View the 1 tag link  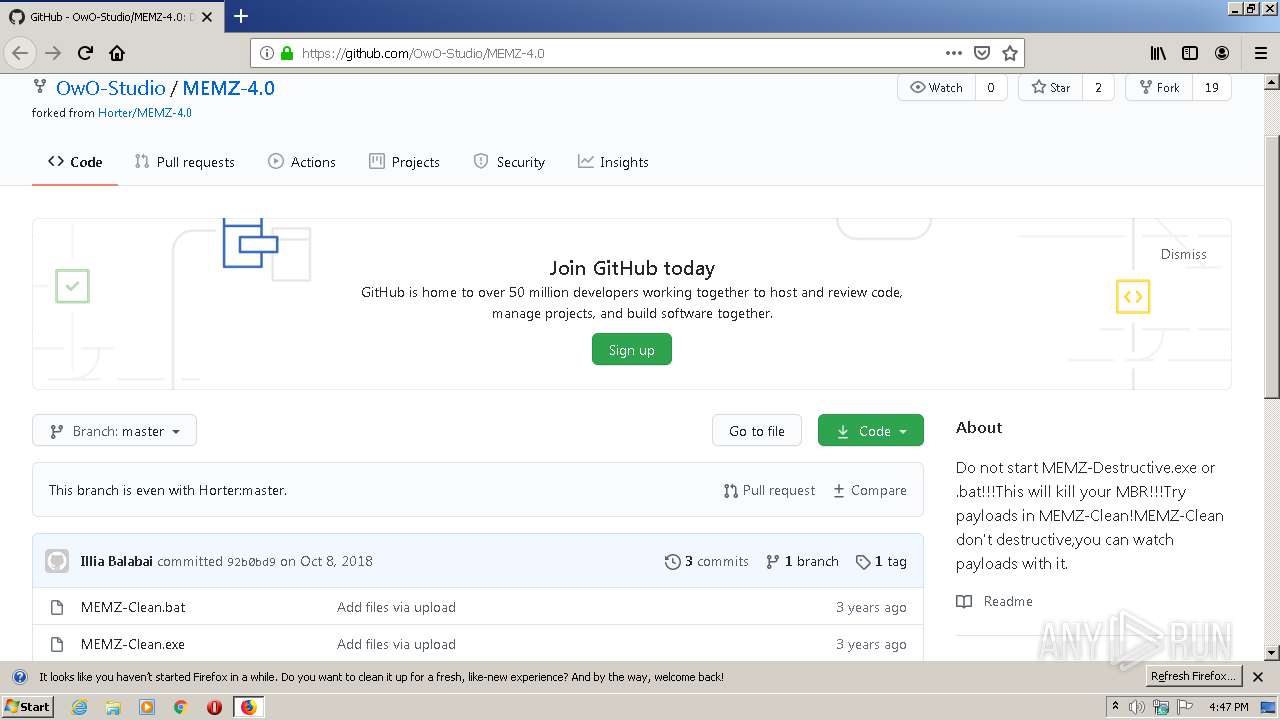(x=881, y=561)
